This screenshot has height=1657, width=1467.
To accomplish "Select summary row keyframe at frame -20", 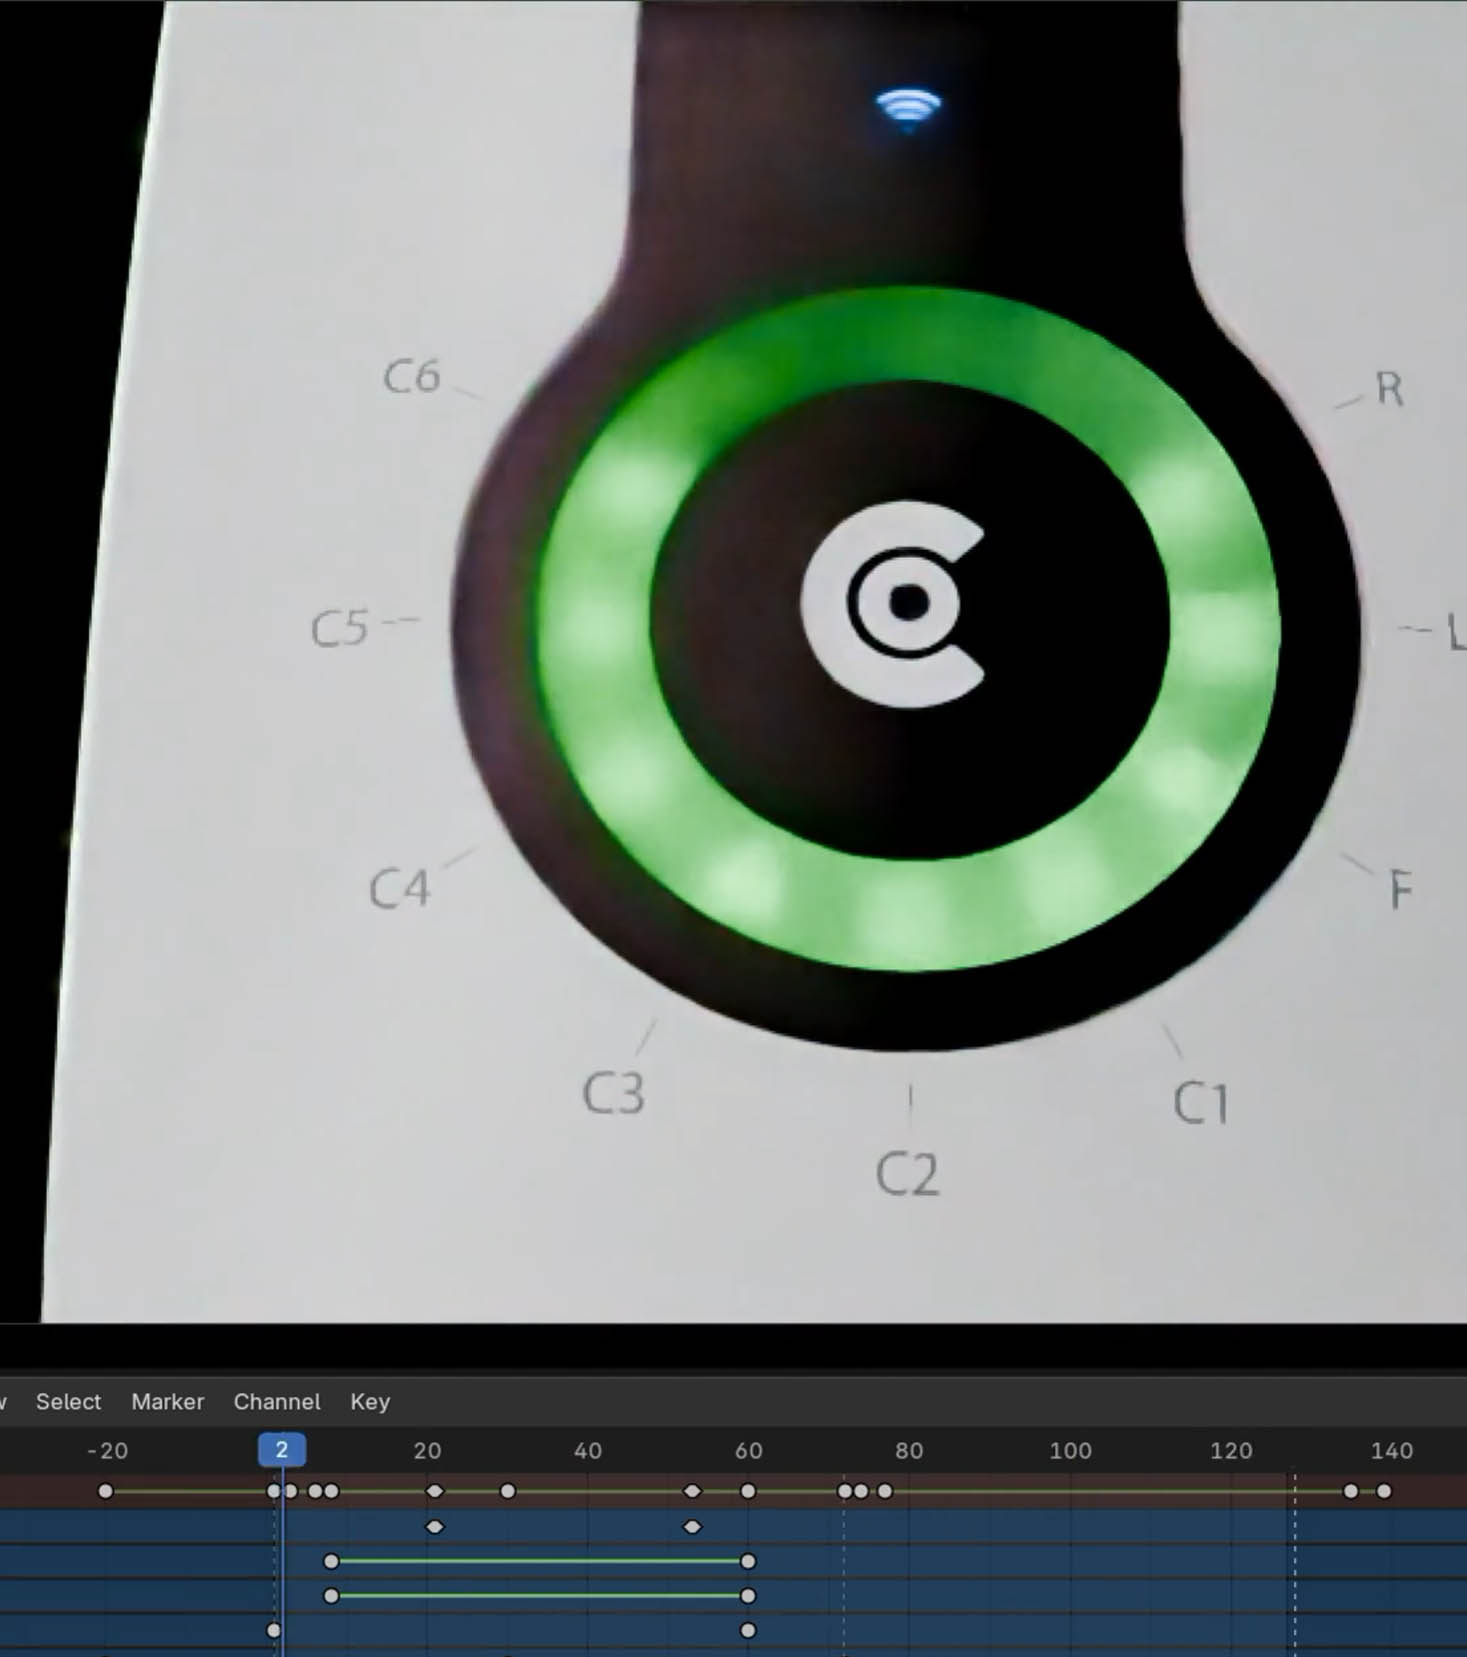I will click(105, 1491).
